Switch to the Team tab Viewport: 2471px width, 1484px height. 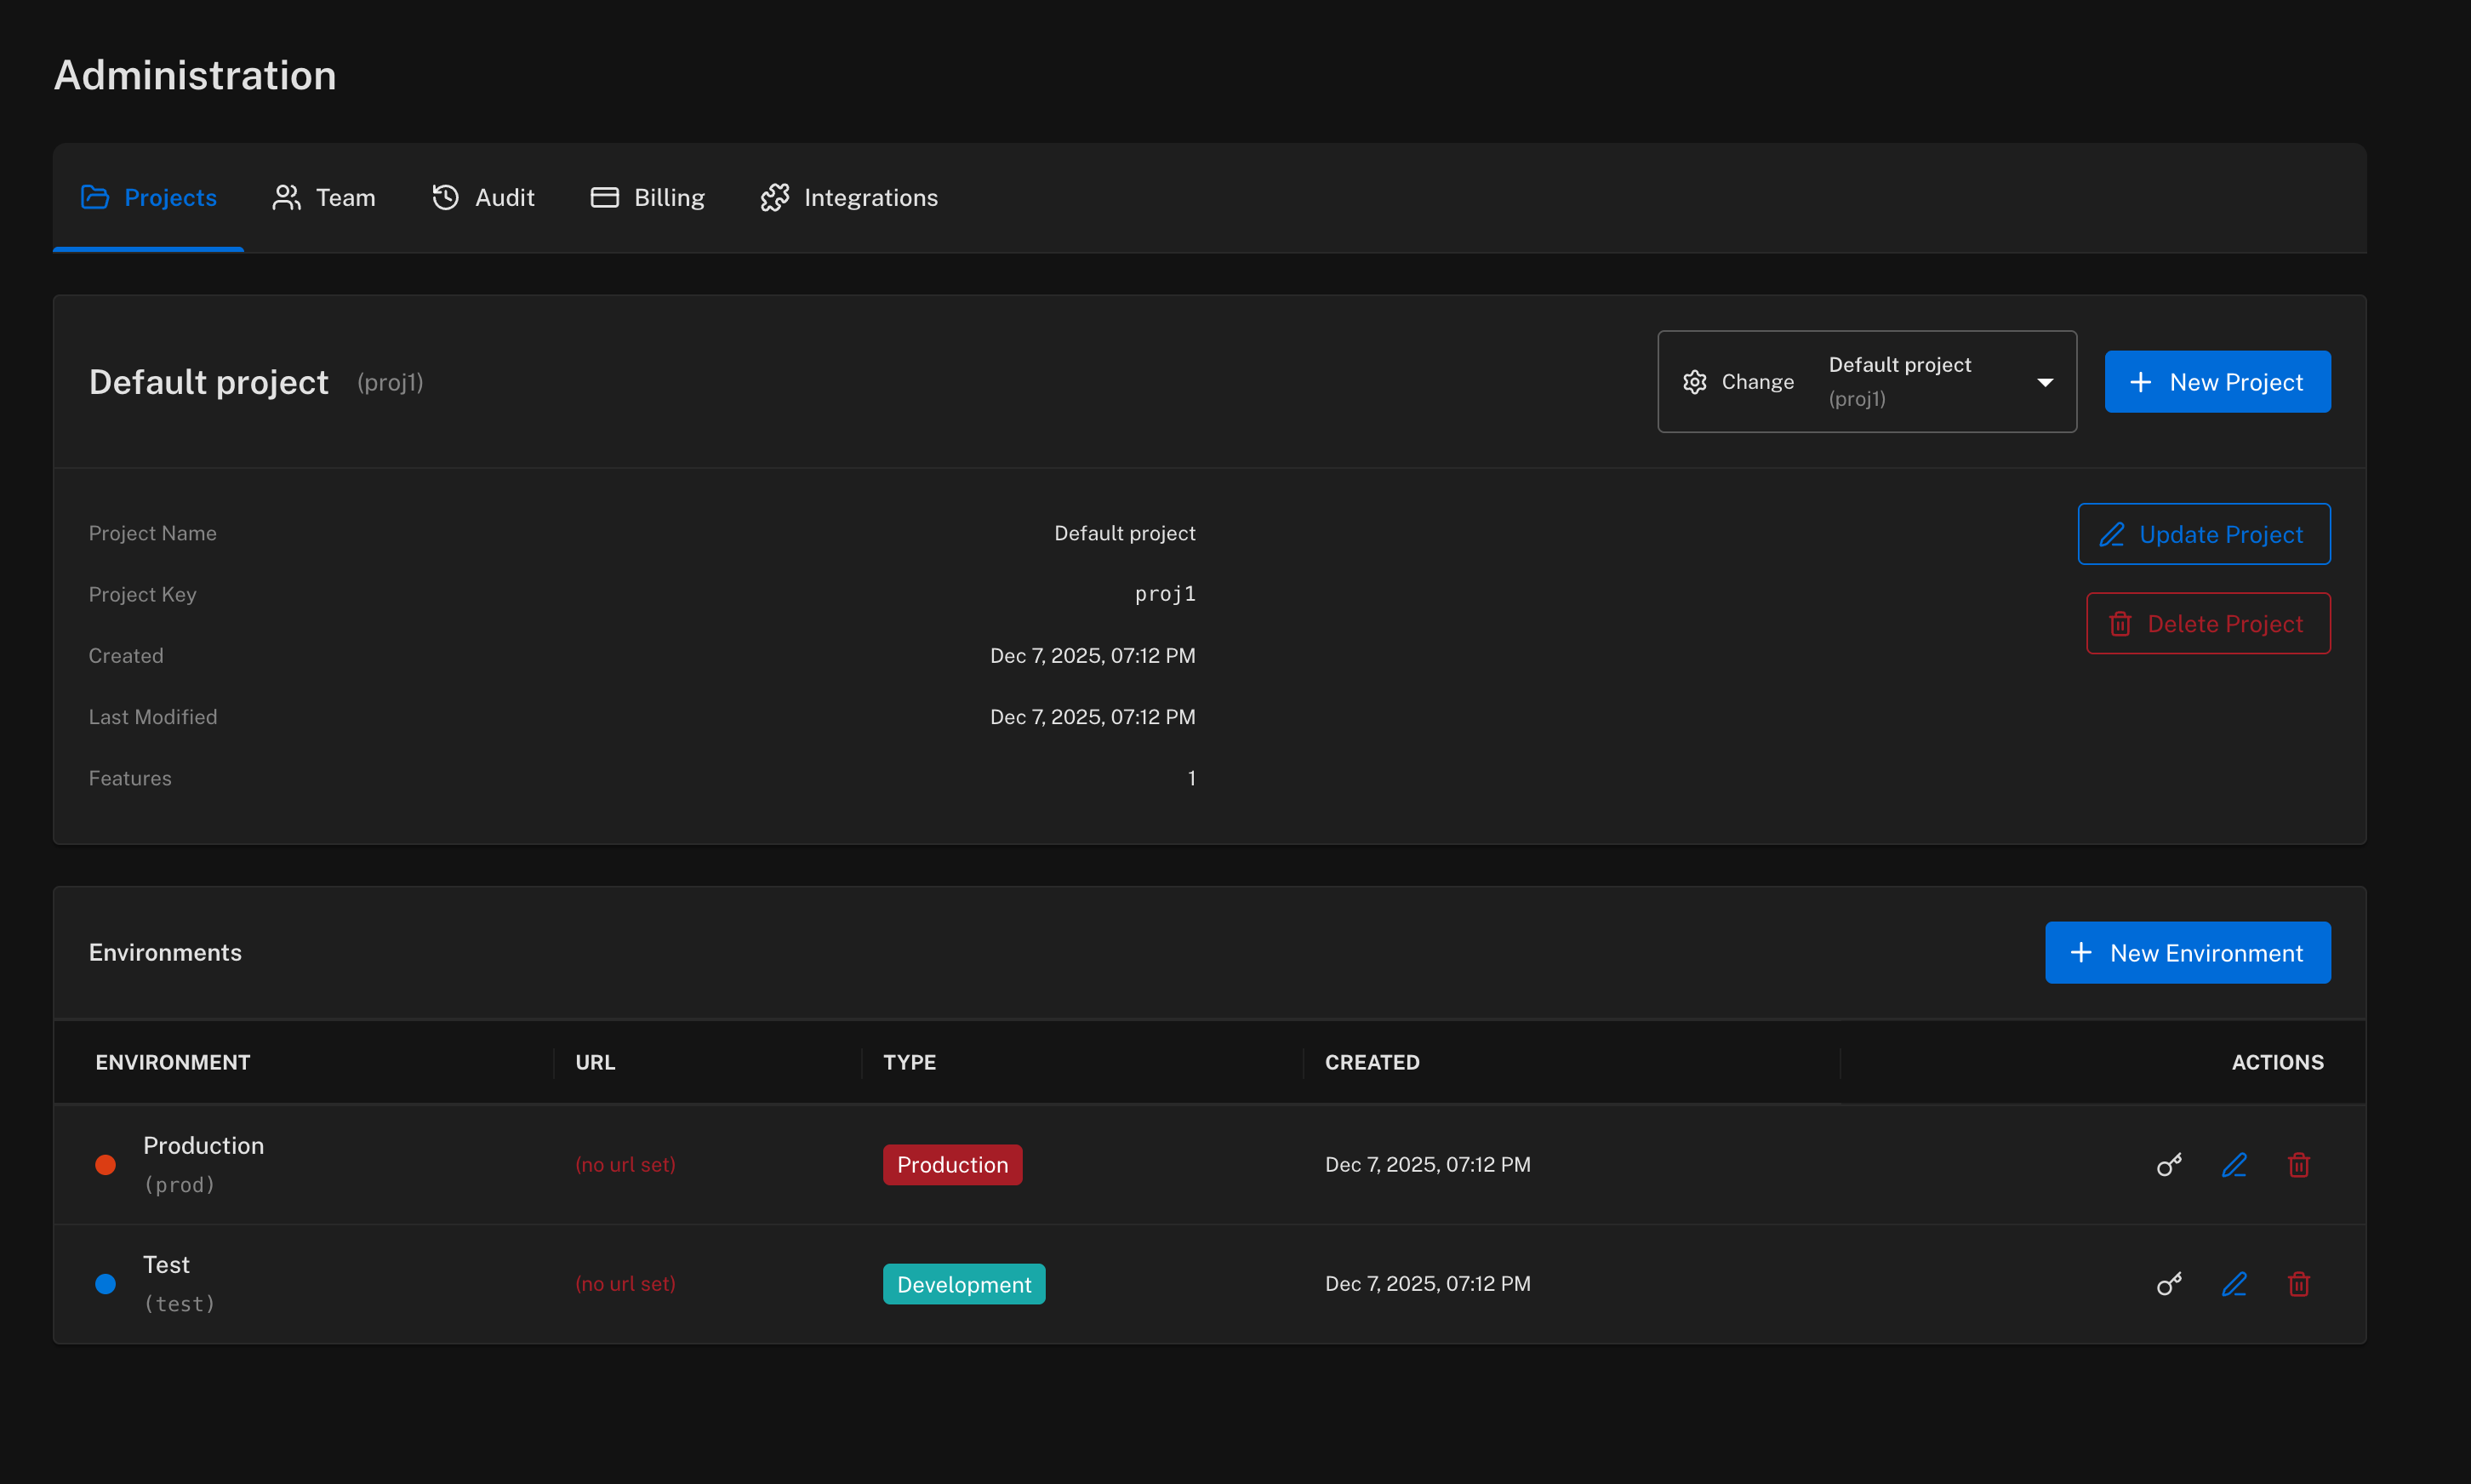point(324,197)
